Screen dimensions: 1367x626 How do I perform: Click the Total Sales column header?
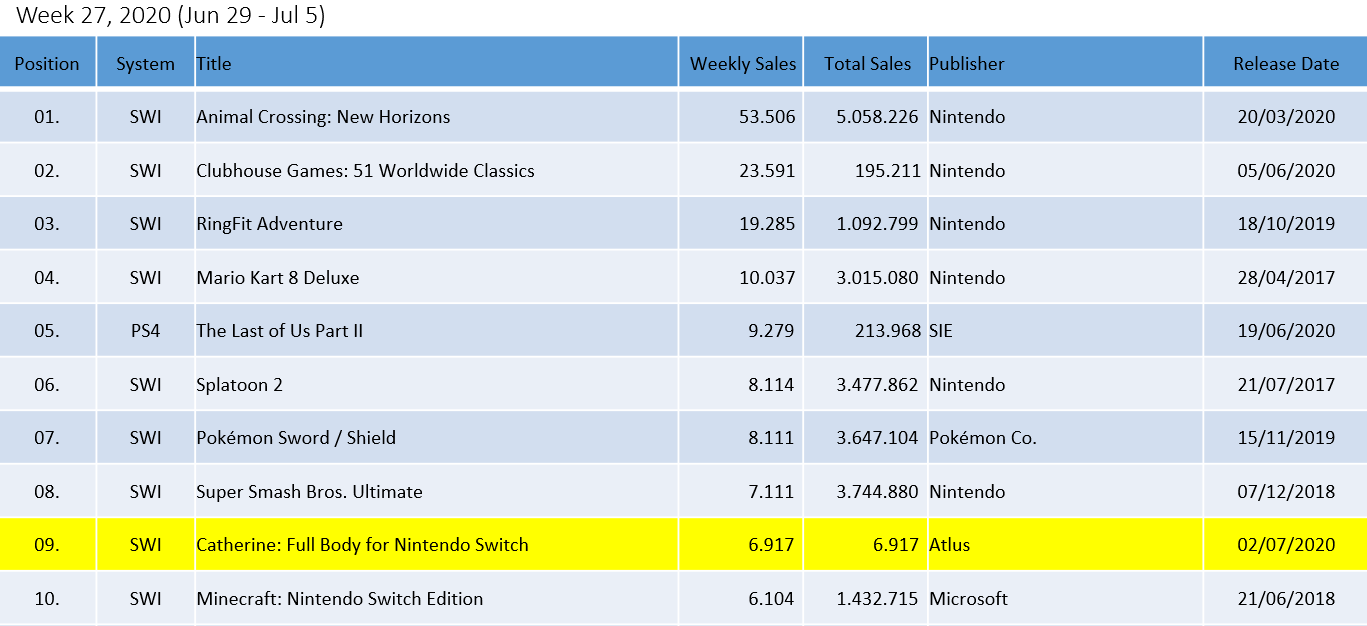(866, 63)
